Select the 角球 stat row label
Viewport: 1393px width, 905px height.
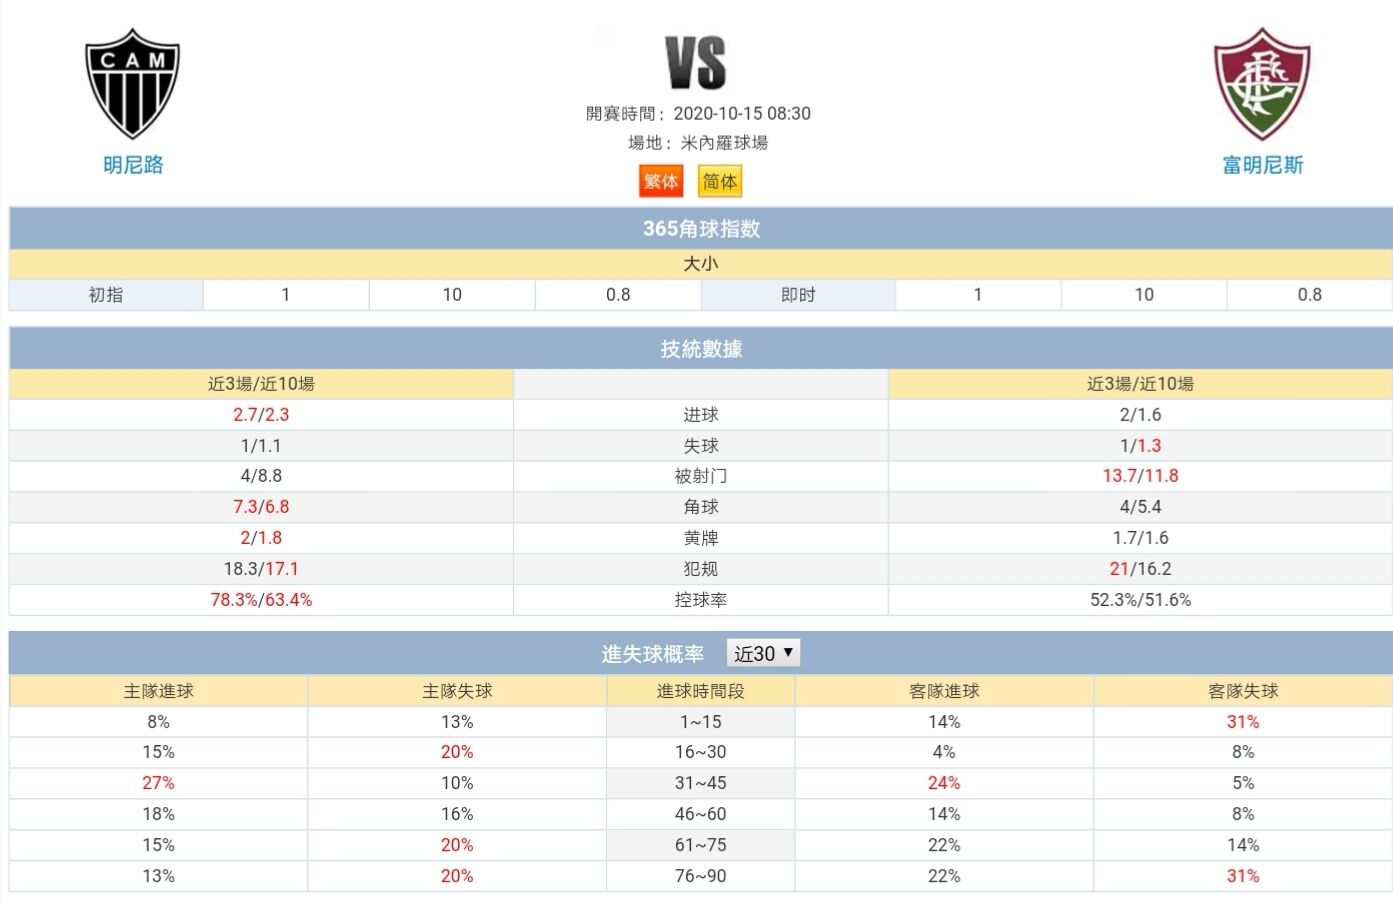point(701,507)
